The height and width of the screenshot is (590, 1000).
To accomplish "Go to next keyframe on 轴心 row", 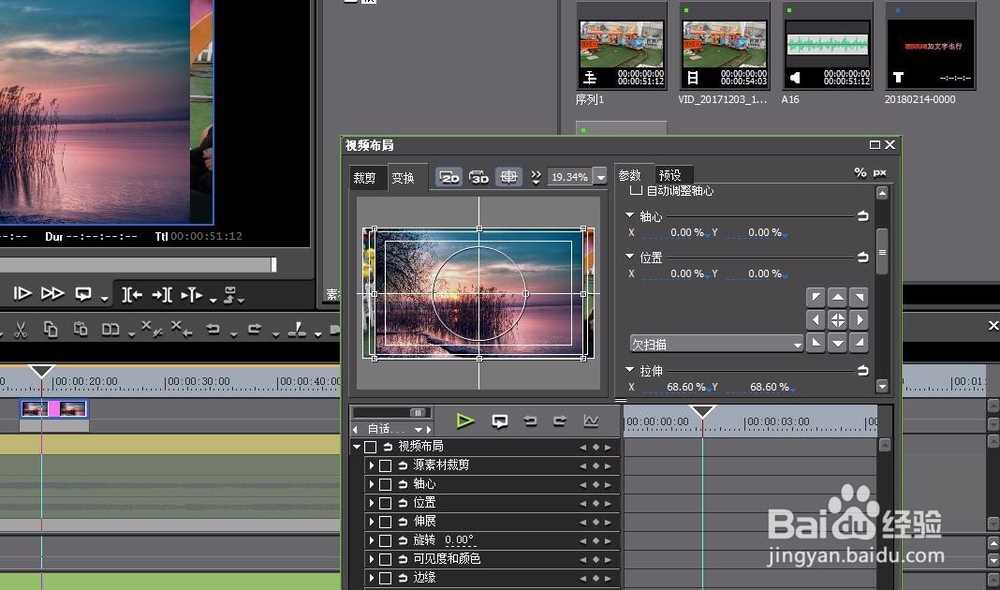I will tap(608, 485).
